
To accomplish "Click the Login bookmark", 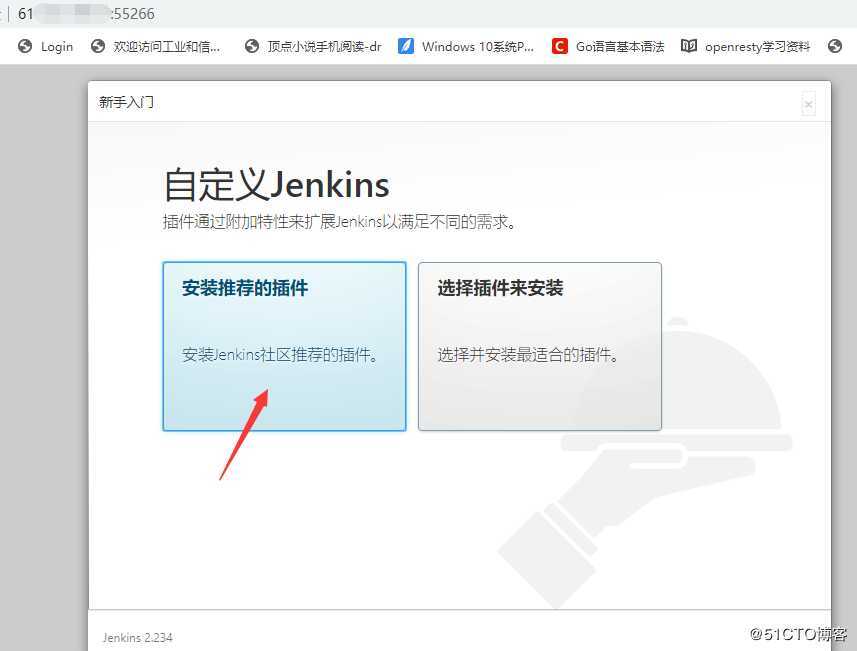I will (x=45, y=46).
